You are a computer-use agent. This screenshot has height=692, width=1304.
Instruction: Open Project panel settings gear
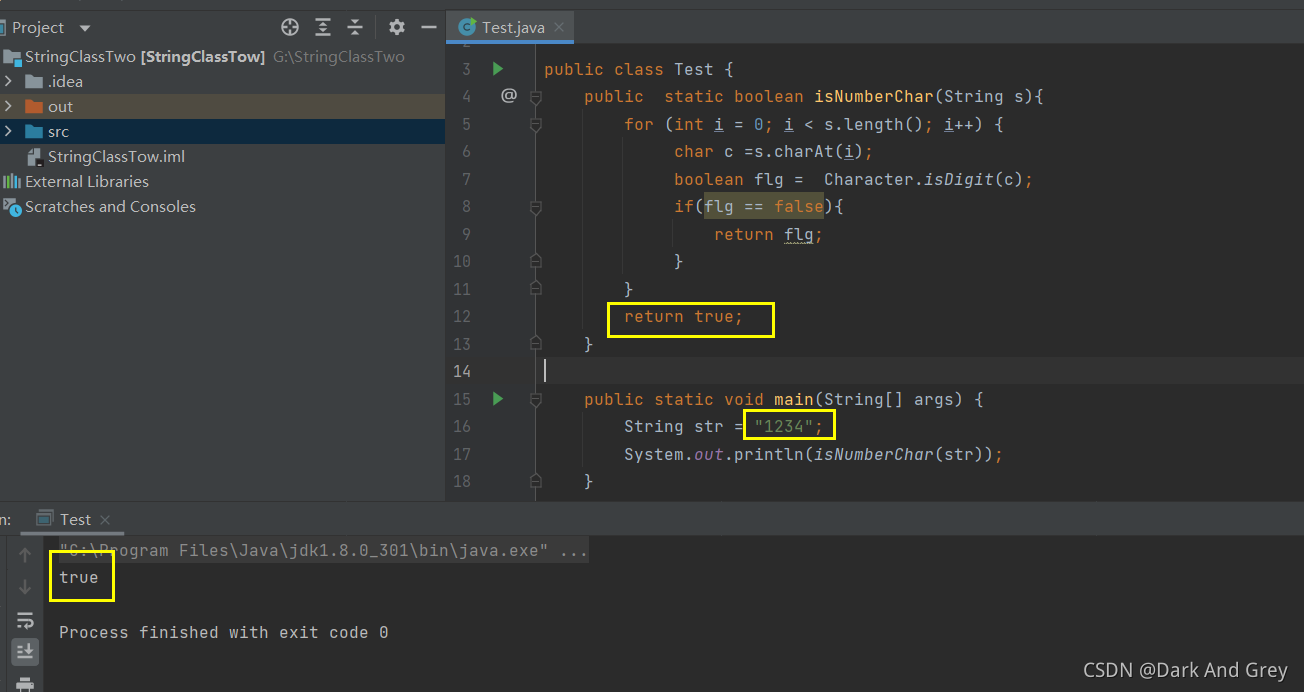tap(397, 27)
